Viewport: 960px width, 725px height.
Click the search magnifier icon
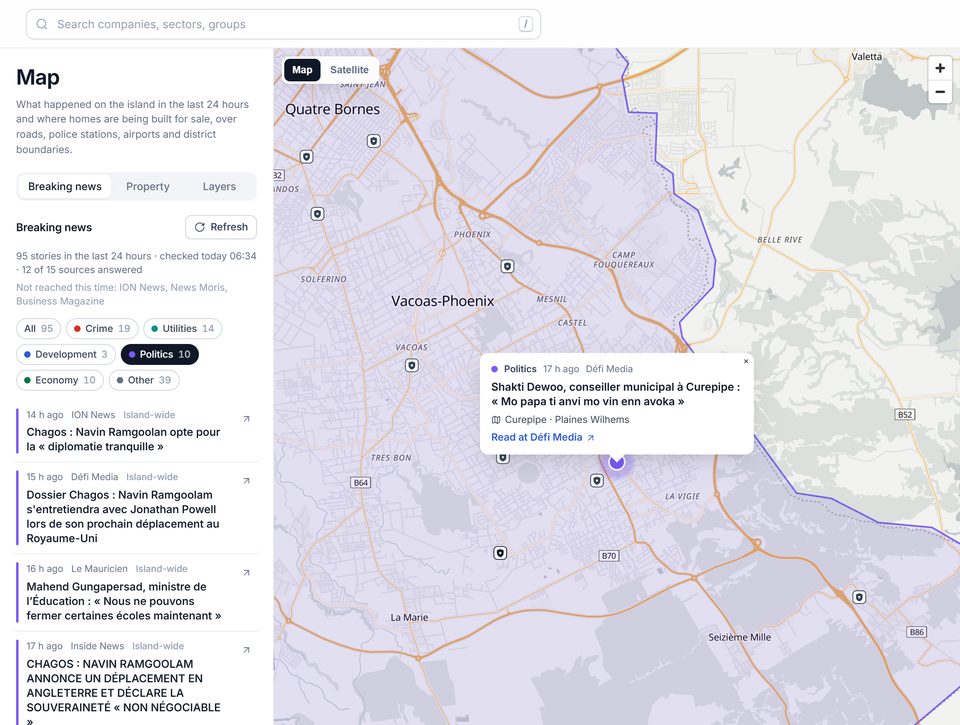click(42, 24)
